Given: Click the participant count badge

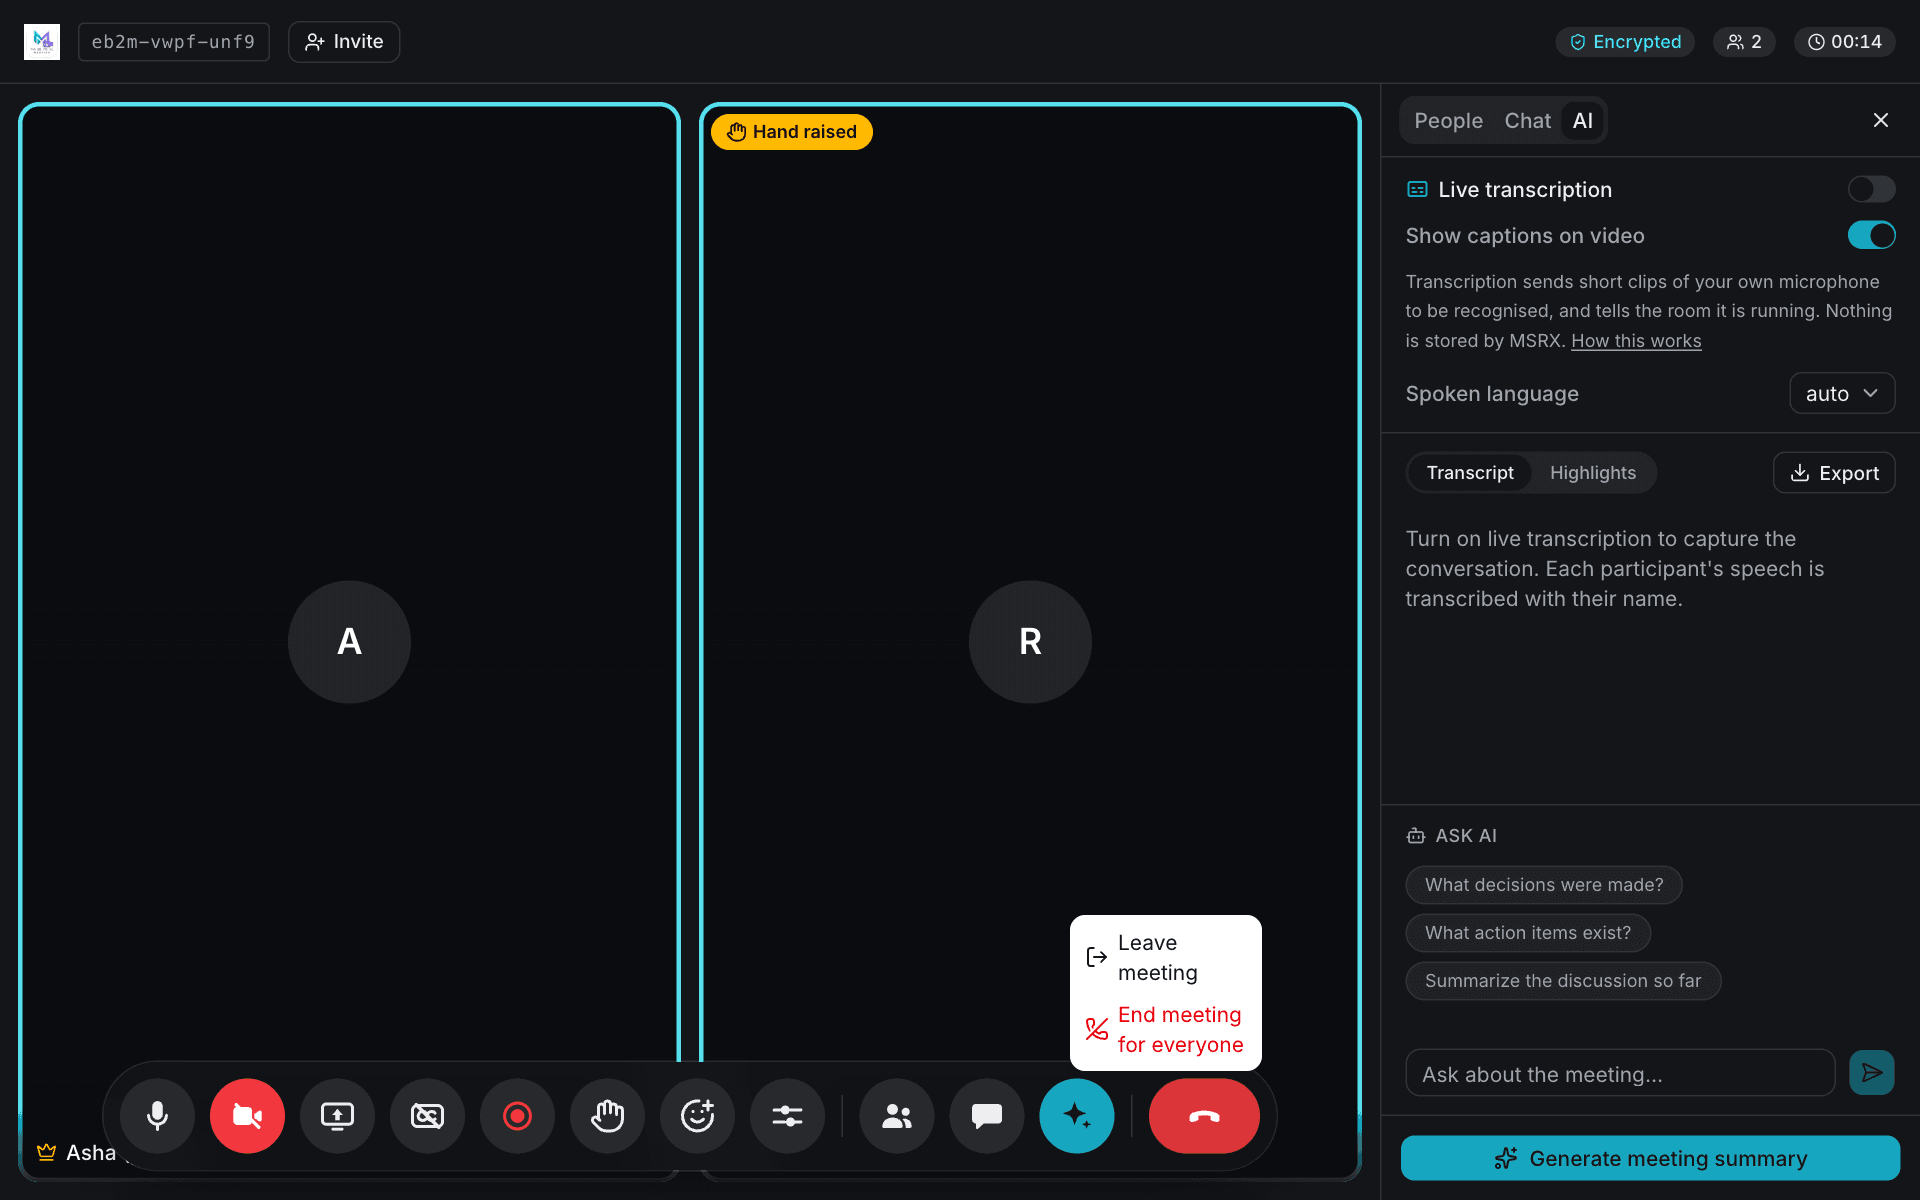Looking at the screenshot, I should (1744, 42).
